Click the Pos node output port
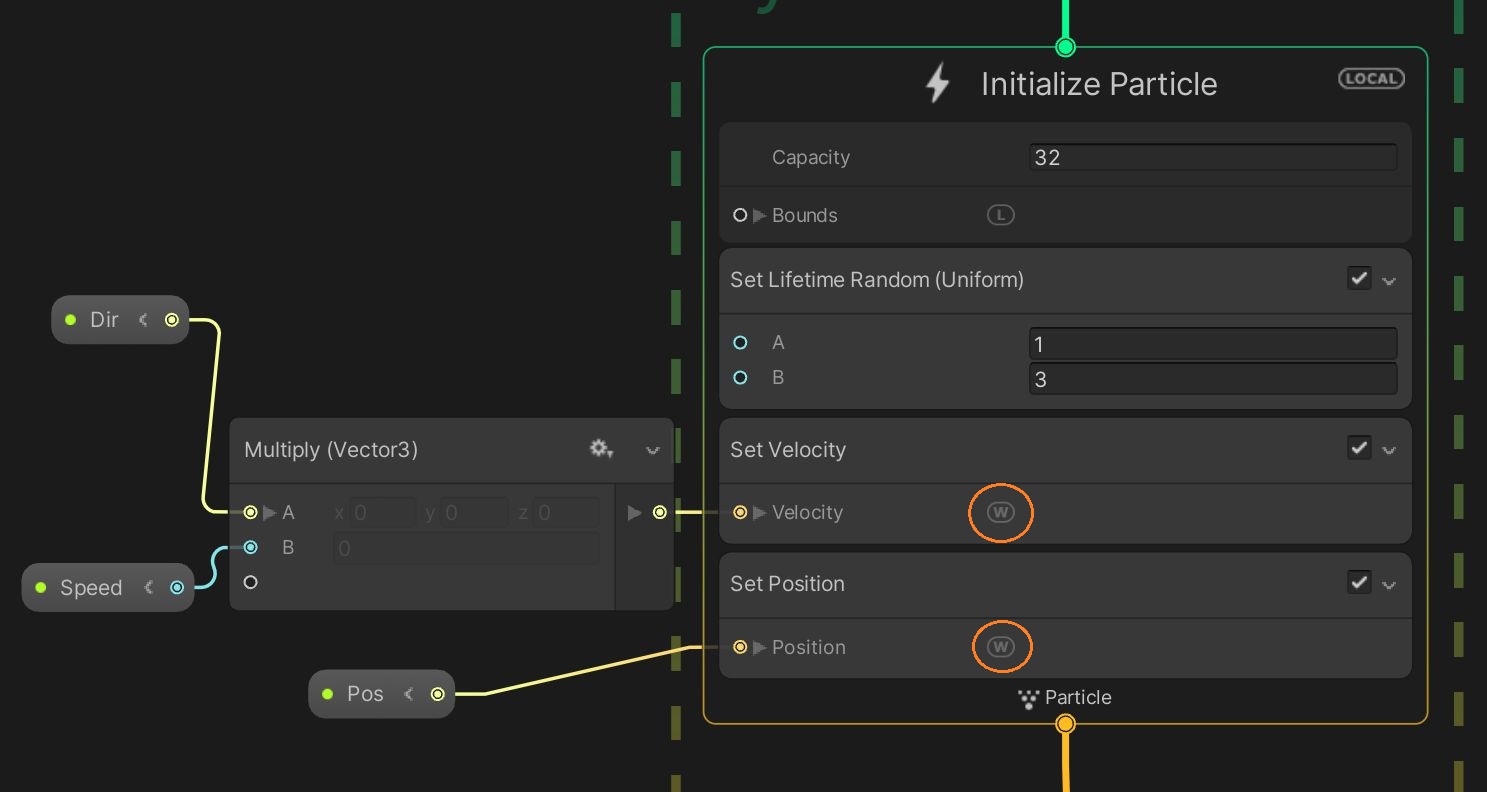Screen dimensions: 1487x792 tap(438, 694)
